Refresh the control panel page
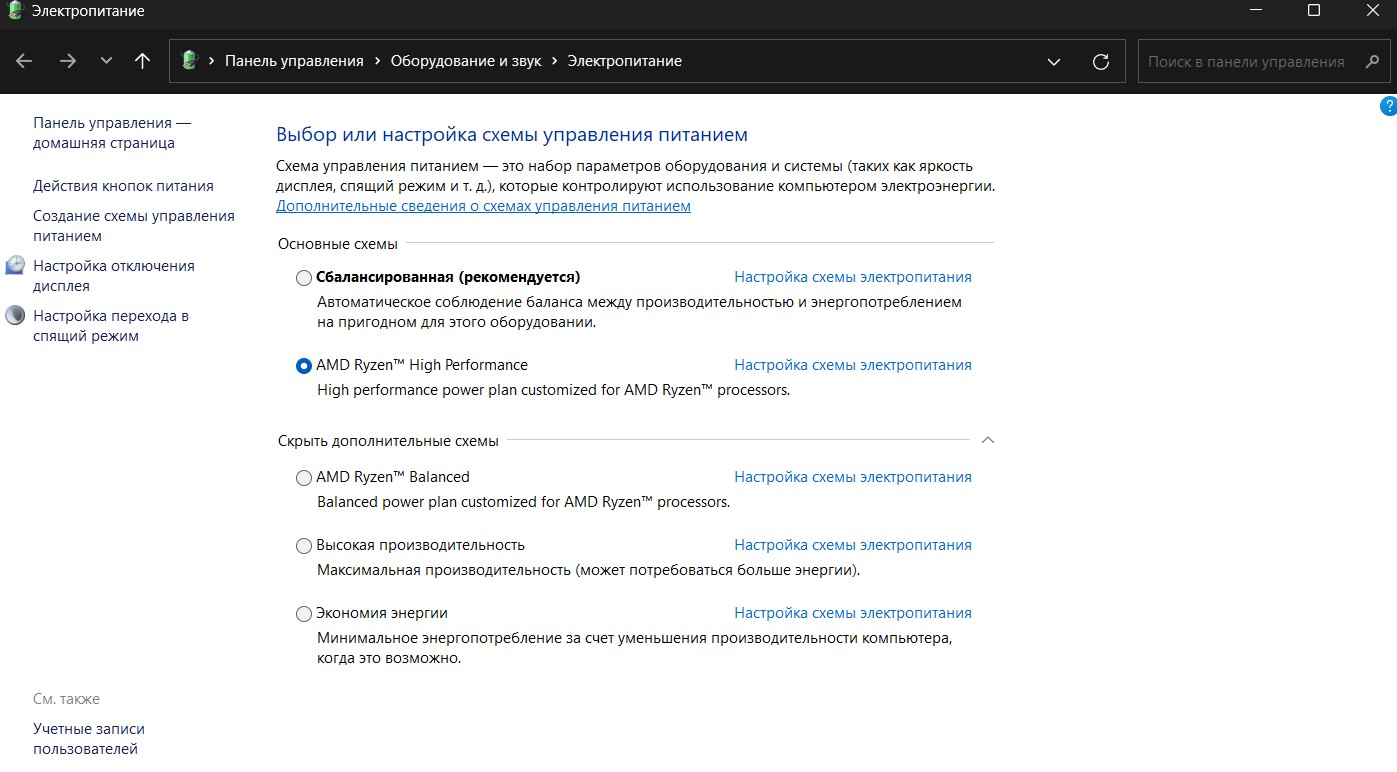The height and width of the screenshot is (772, 1397). [1101, 61]
